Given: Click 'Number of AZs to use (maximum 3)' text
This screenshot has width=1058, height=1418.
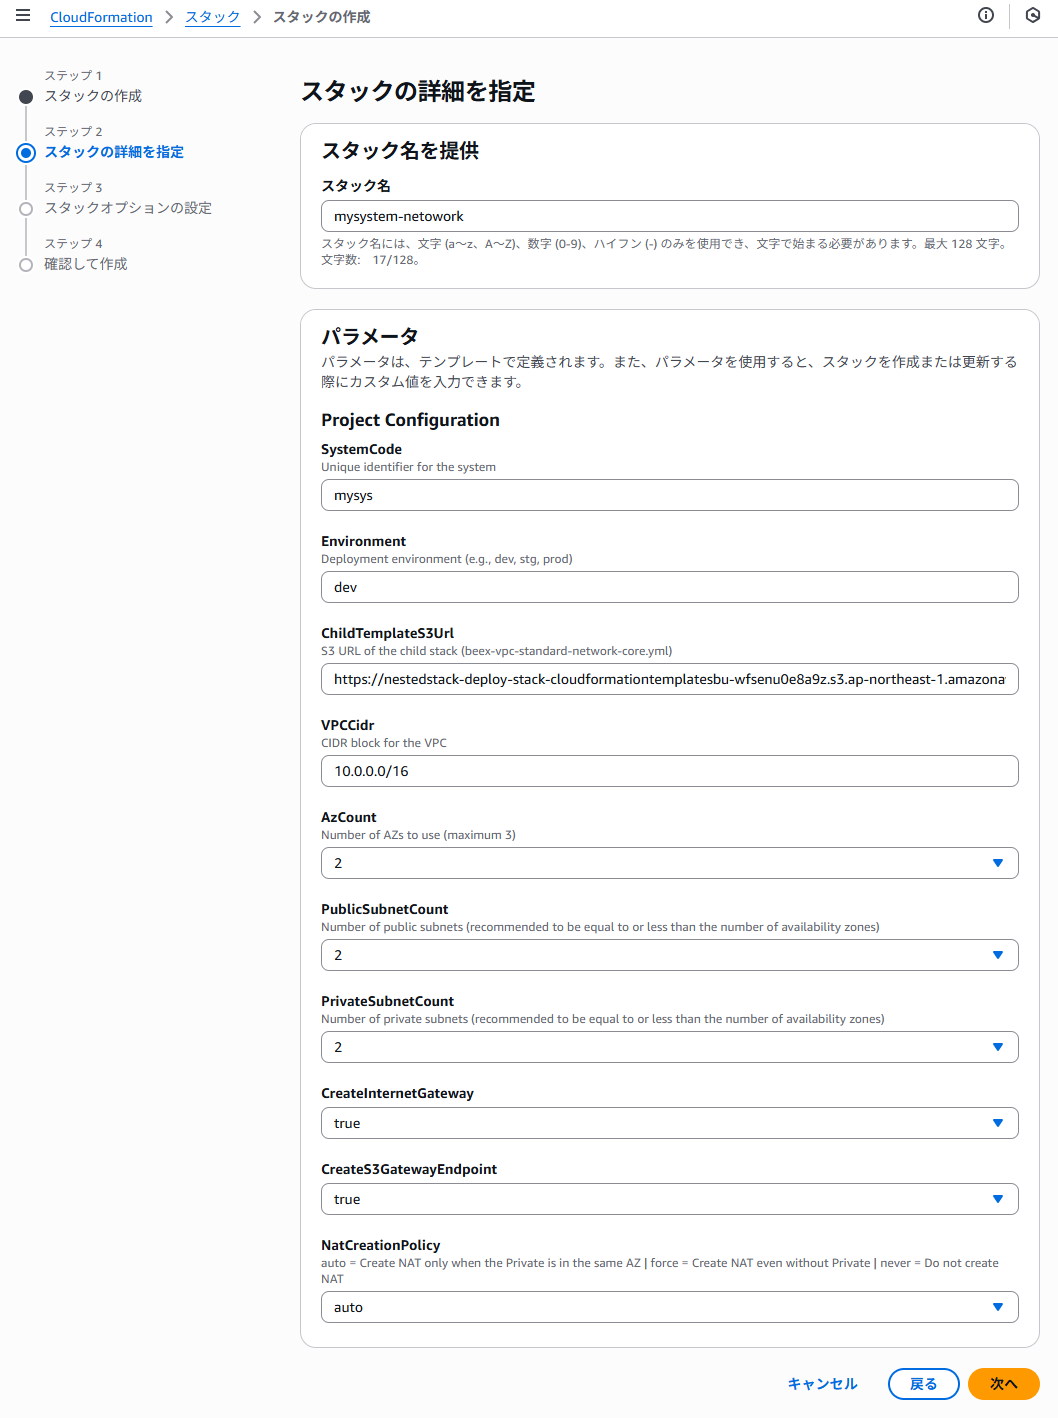Looking at the screenshot, I should (418, 835).
